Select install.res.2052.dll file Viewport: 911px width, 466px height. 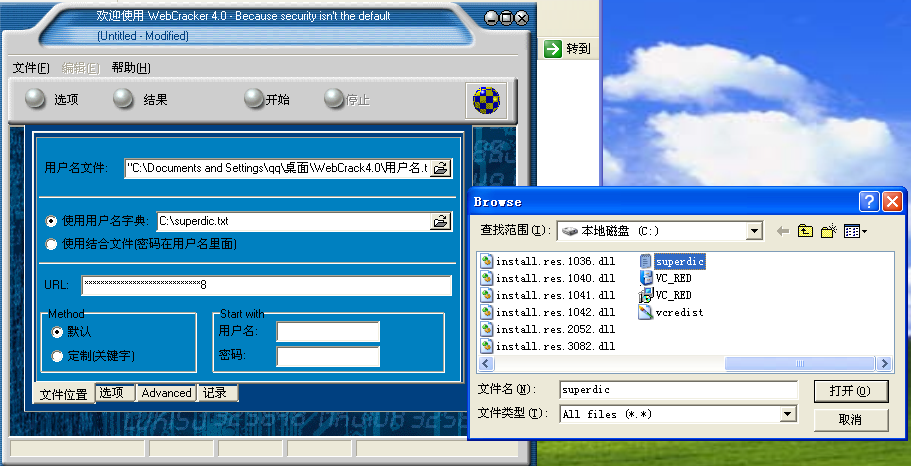[548, 329]
